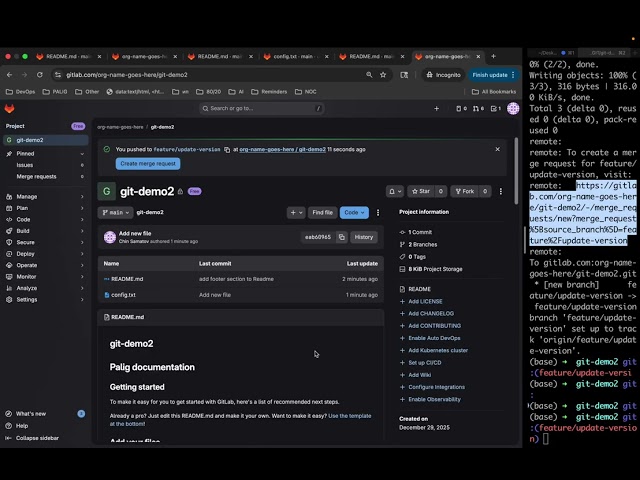Fork the git-demo2 project
The width and height of the screenshot is (640, 480).
465,191
